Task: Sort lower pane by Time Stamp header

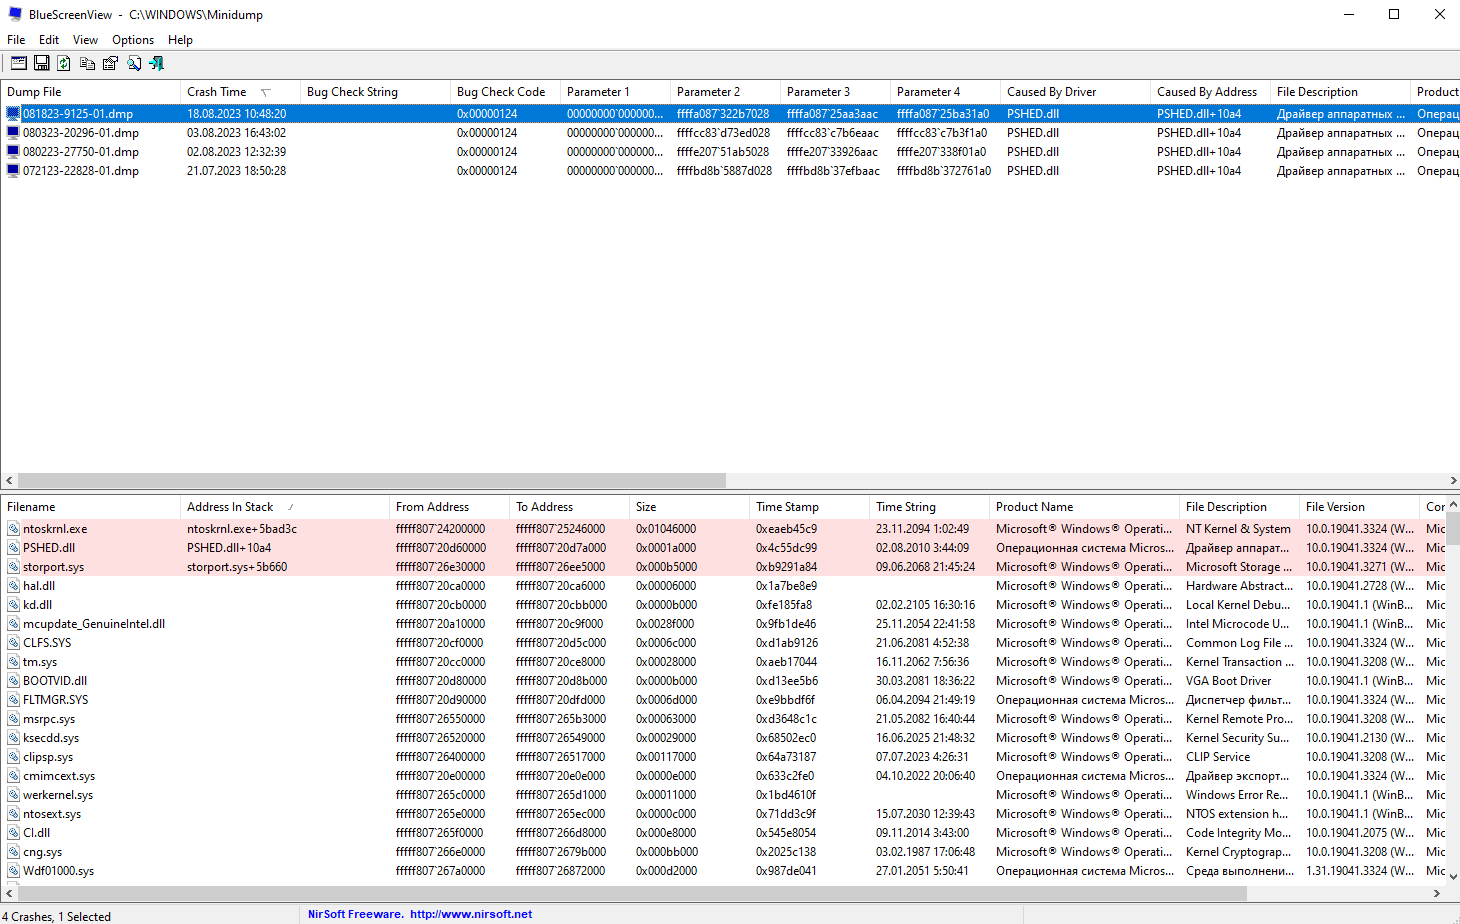Action: point(809,507)
